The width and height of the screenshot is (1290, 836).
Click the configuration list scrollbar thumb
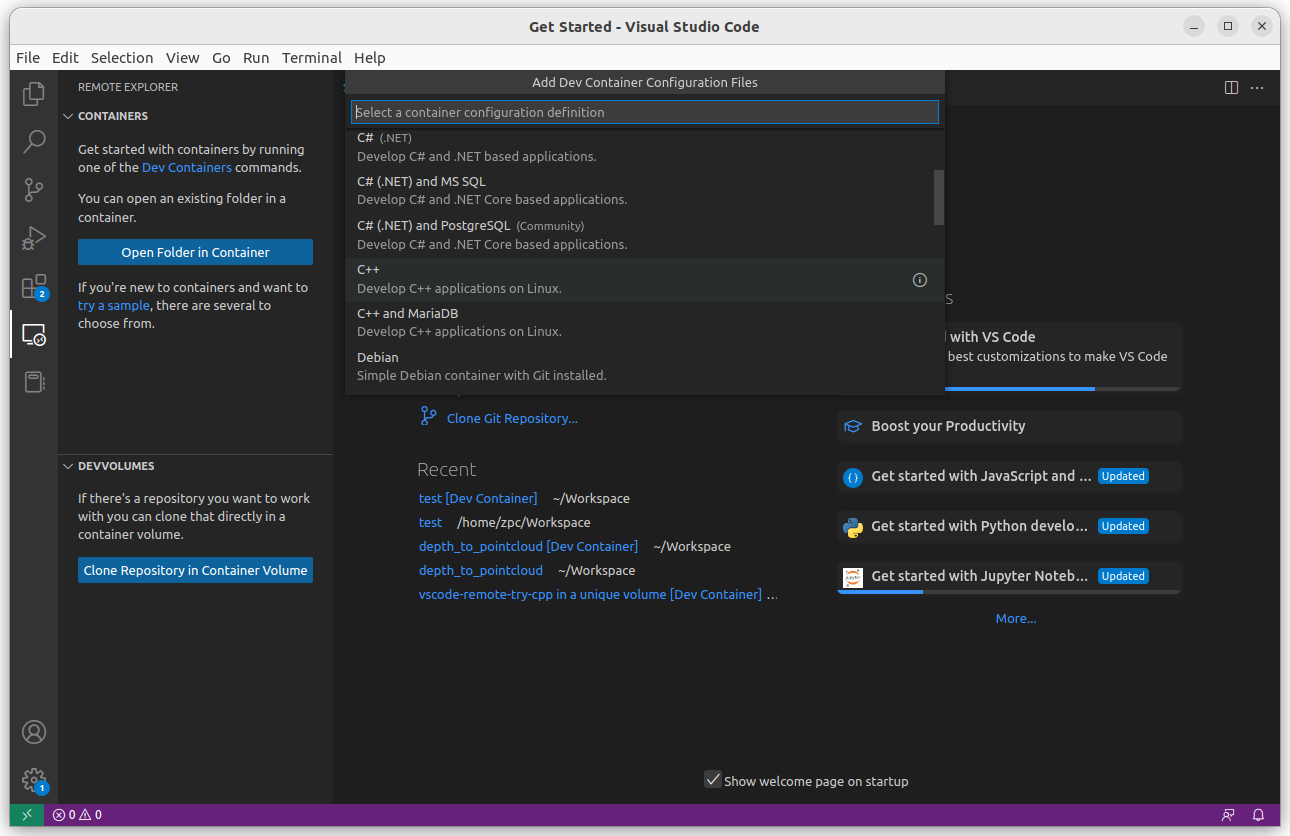point(939,197)
